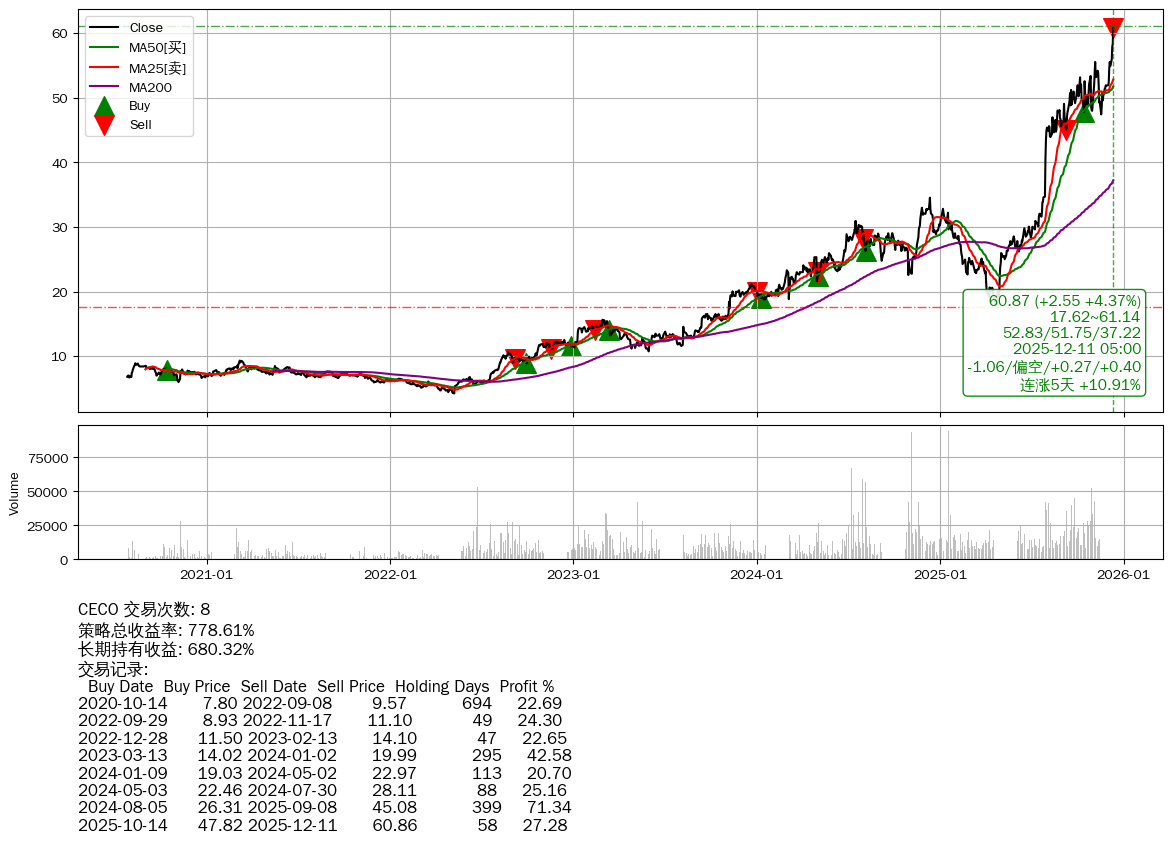Select the MA50[买] legend label
The height and width of the screenshot is (843, 1172).
(157, 48)
